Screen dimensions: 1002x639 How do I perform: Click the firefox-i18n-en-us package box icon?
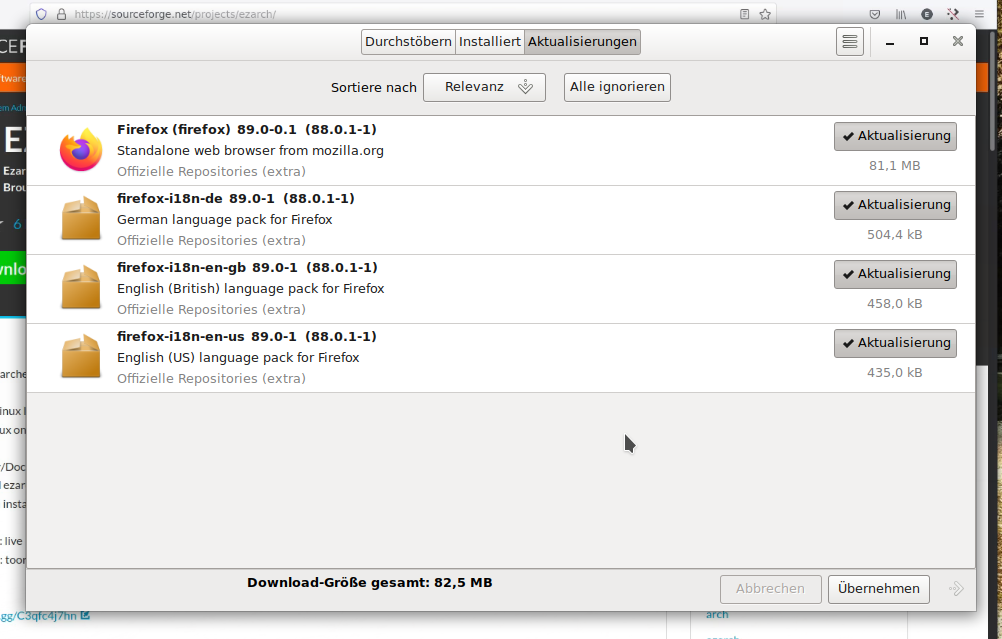[x=81, y=357]
